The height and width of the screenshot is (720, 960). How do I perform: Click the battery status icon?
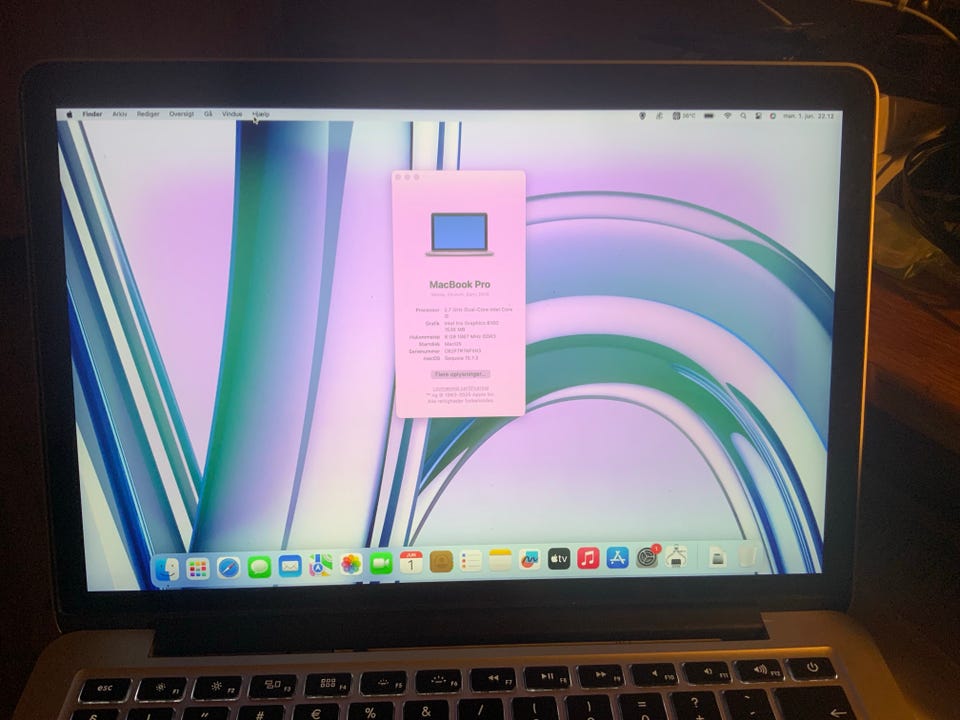(709, 115)
